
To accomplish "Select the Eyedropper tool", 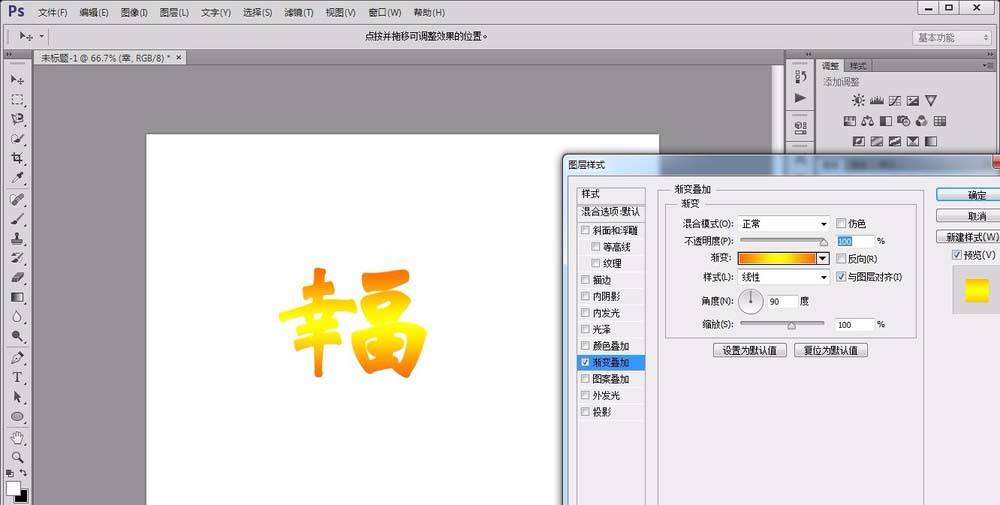I will [18, 178].
